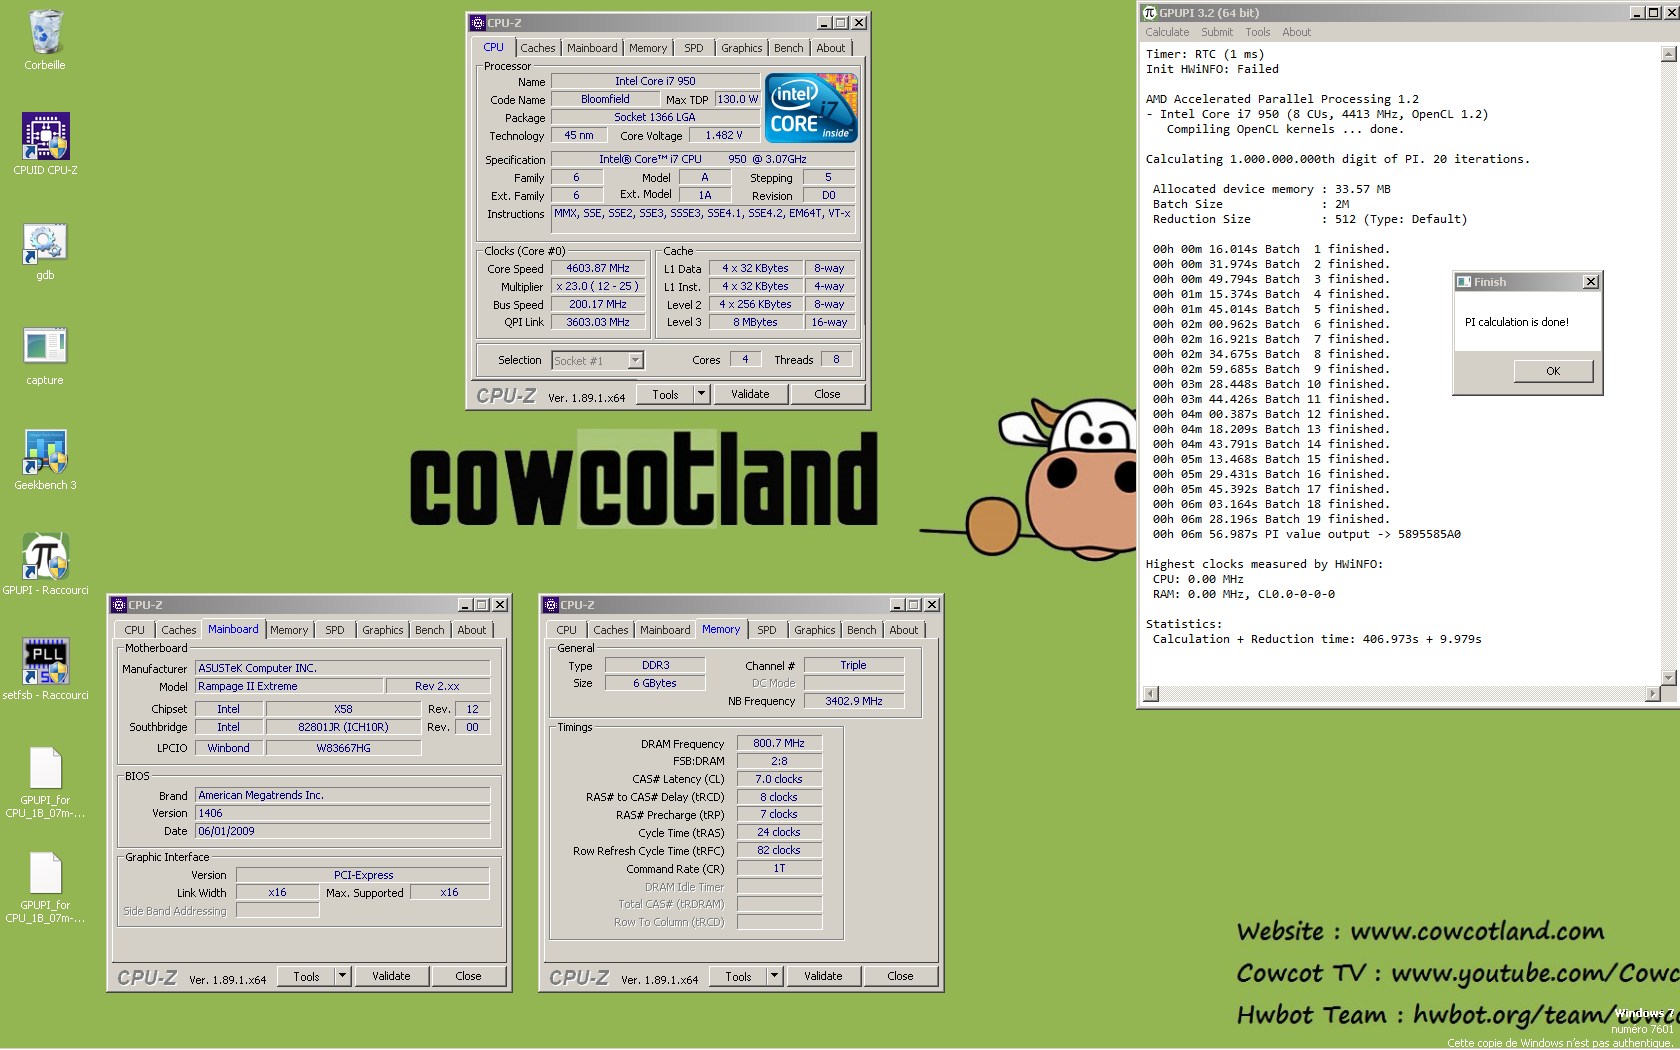
Task: Click the top CPU-Z window title icon
Action: (x=478, y=22)
